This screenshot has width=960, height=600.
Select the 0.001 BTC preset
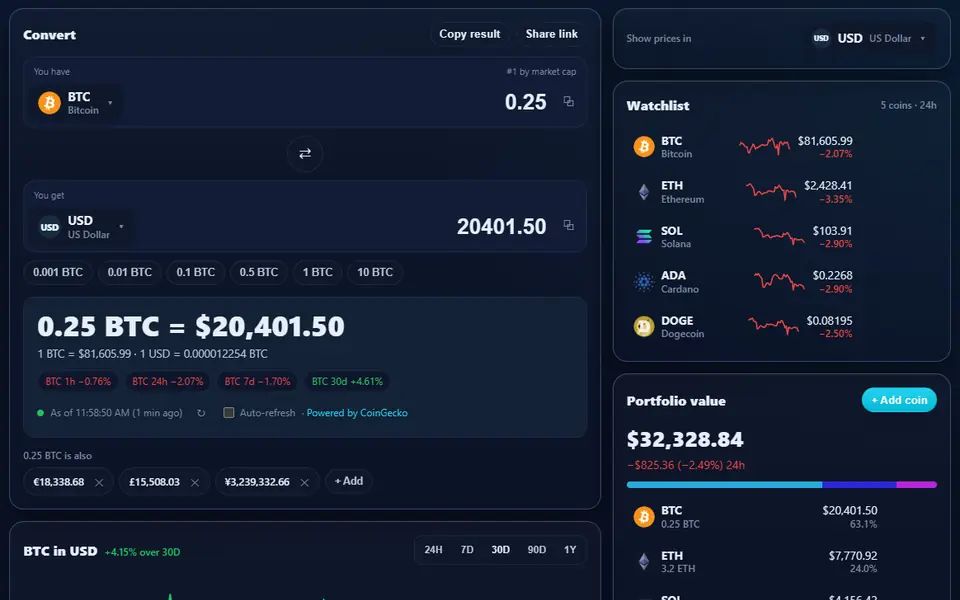[58, 272]
